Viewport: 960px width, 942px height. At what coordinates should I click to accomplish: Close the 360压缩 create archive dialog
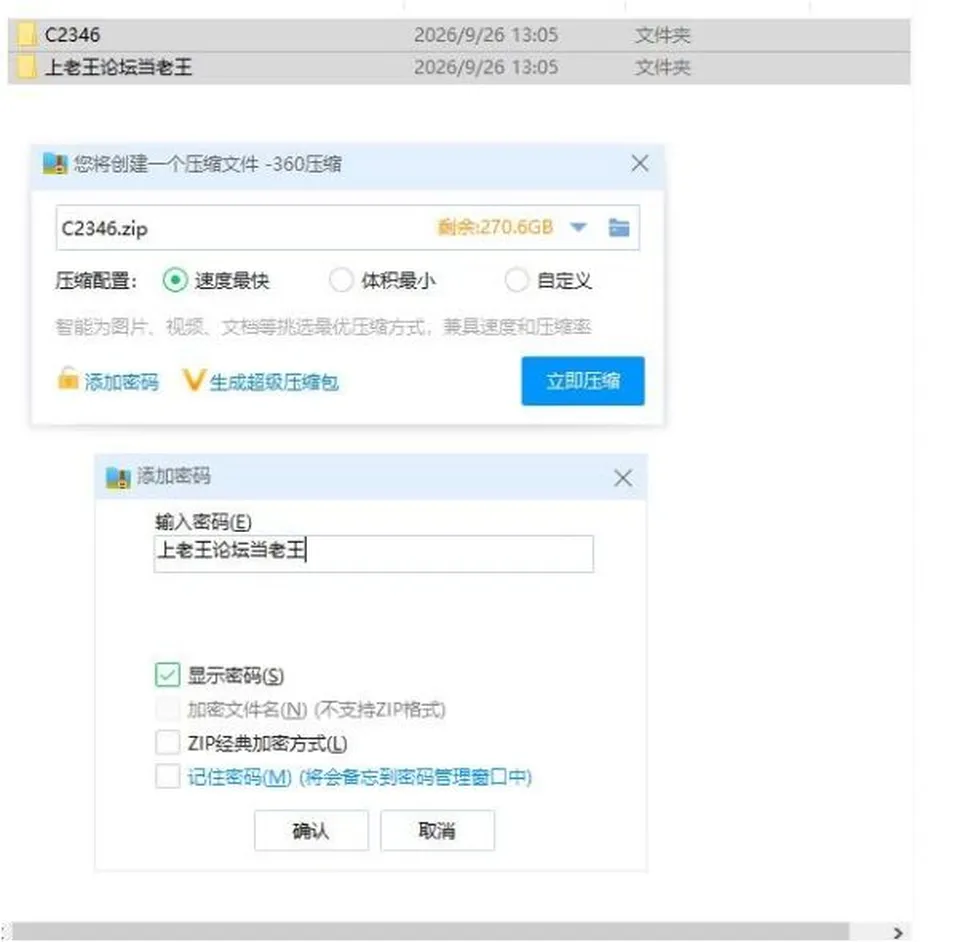click(640, 163)
